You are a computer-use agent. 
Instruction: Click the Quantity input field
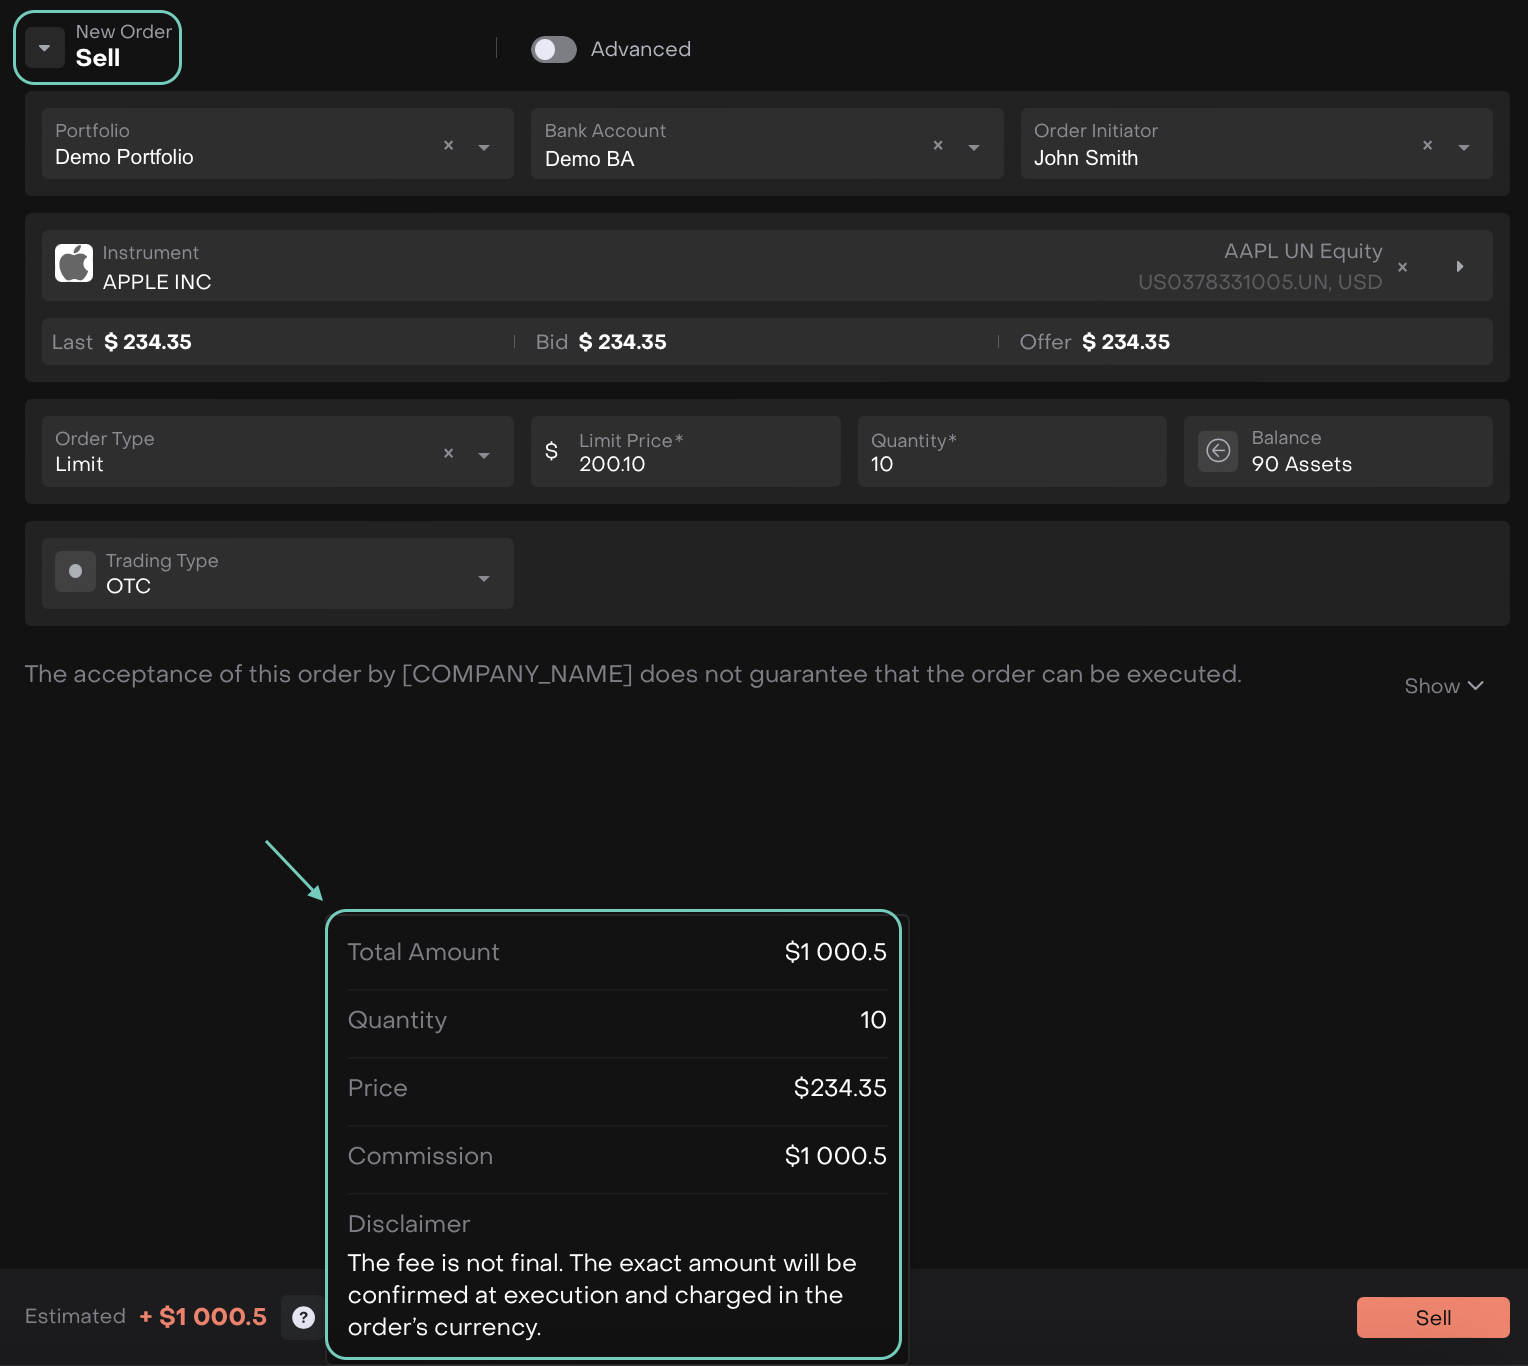pyautogui.click(x=1010, y=464)
